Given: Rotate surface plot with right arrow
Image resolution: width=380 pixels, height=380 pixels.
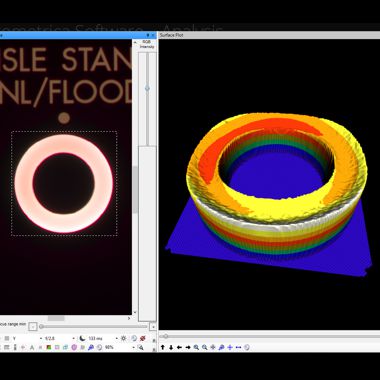Looking at the screenshot, I should [x=188, y=347].
